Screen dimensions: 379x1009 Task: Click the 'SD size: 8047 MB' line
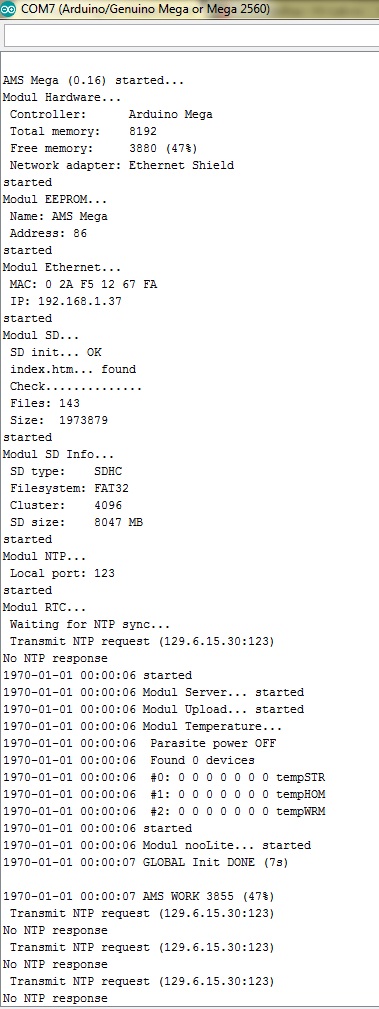click(77, 523)
